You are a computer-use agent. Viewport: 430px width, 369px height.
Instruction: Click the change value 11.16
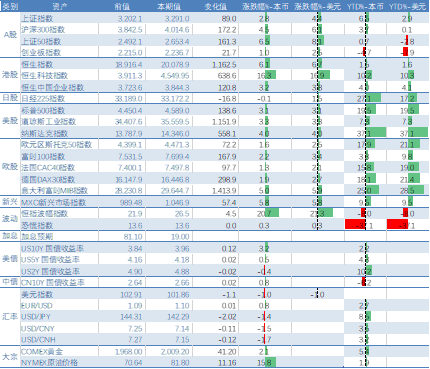click(227, 362)
